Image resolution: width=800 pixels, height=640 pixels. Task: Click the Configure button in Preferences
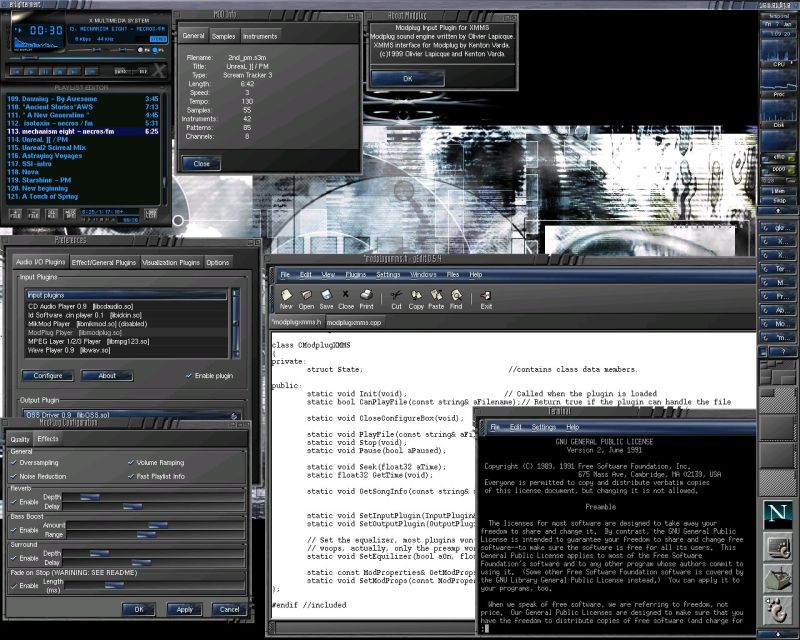pyautogui.click(x=47, y=376)
